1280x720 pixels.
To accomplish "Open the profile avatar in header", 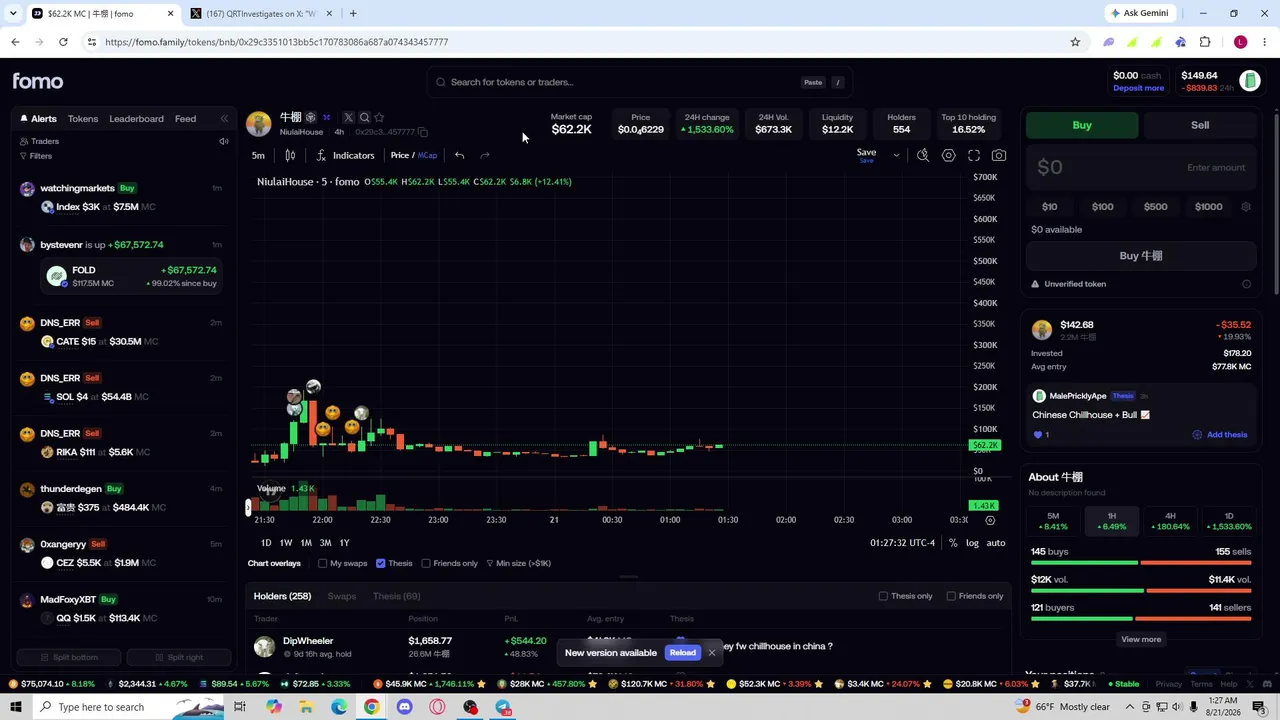I will (x=1250, y=81).
